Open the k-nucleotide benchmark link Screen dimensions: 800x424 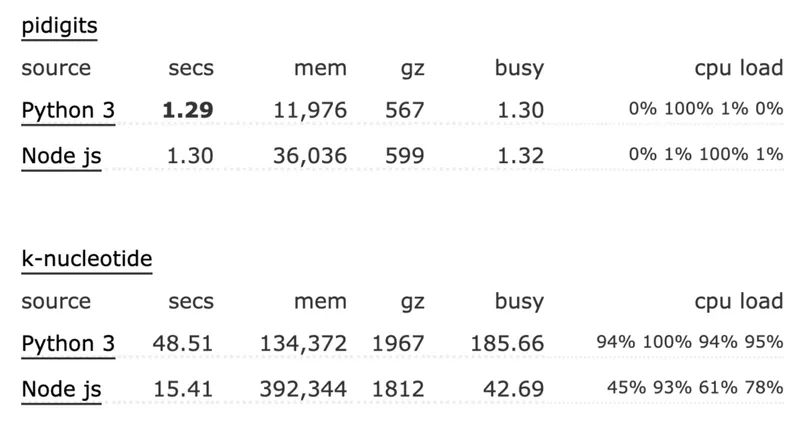click(x=87, y=258)
